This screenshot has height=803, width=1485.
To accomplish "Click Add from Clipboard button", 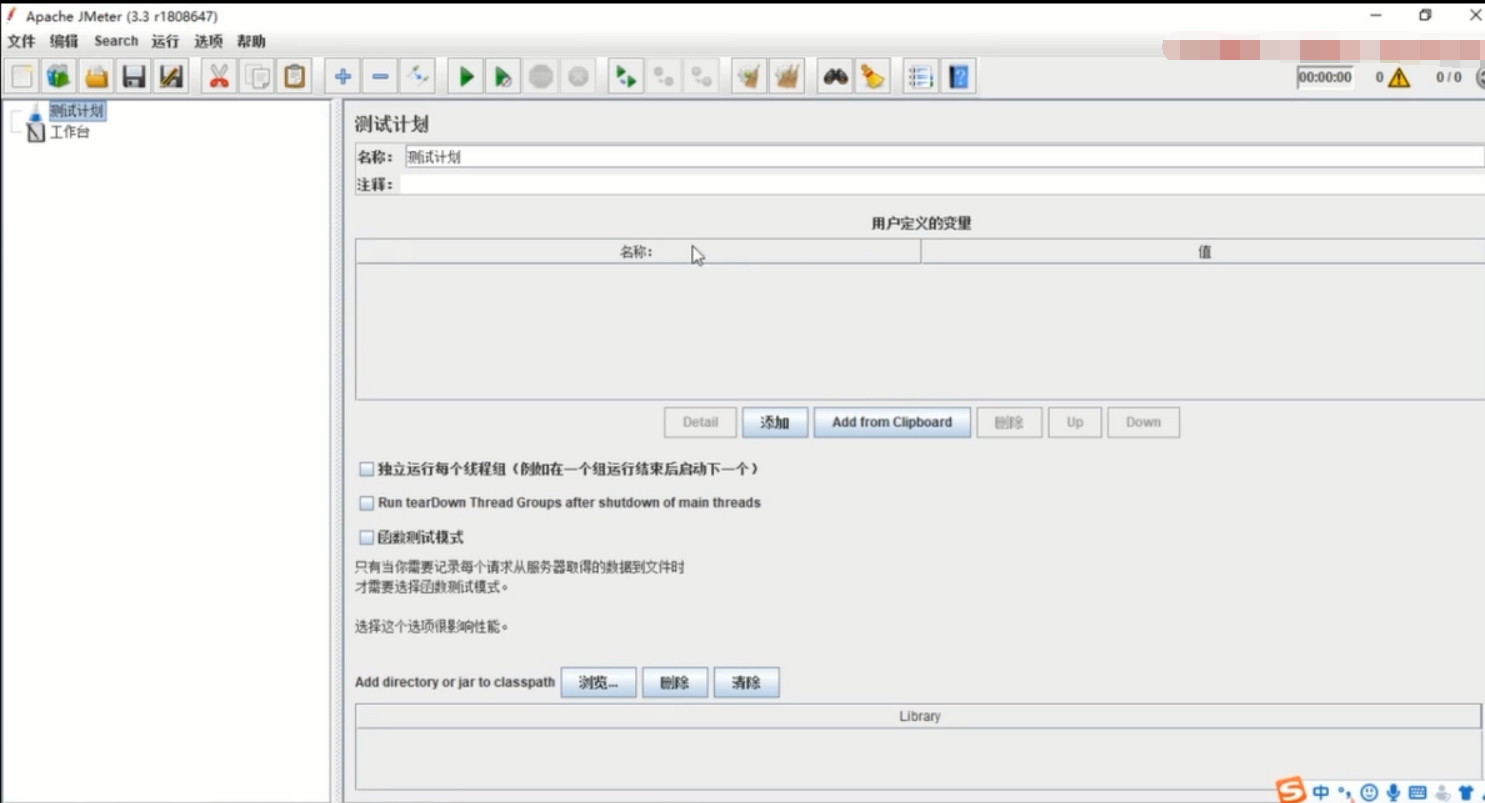I will pos(892,422).
